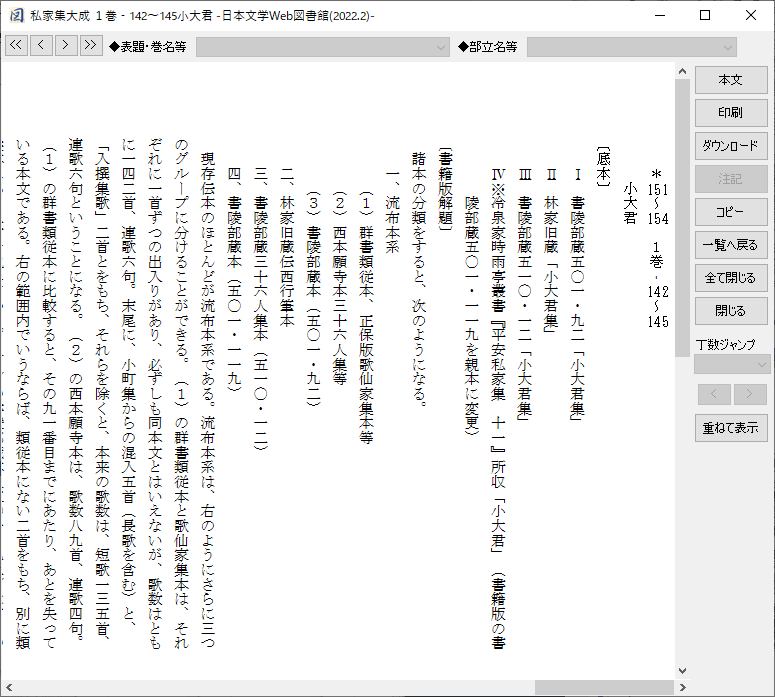Click the 印刷 print button
Viewport: 775px width, 697px height.
(731, 113)
